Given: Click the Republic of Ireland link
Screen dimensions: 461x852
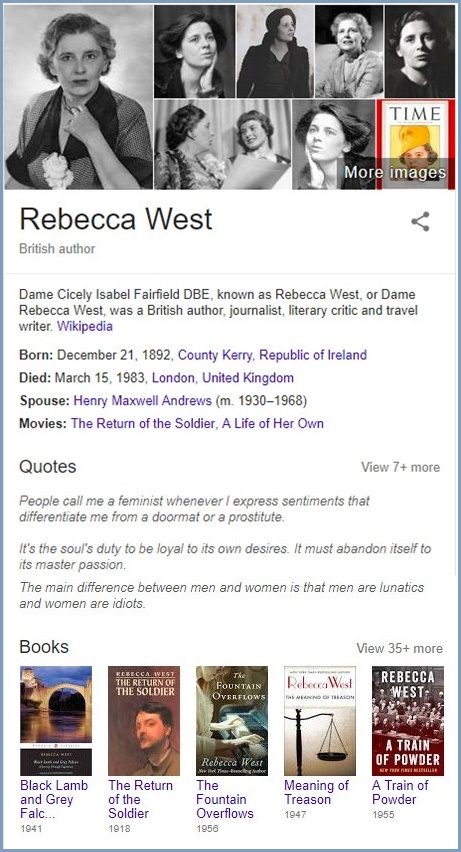Looking at the screenshot, I should [313, 355].
